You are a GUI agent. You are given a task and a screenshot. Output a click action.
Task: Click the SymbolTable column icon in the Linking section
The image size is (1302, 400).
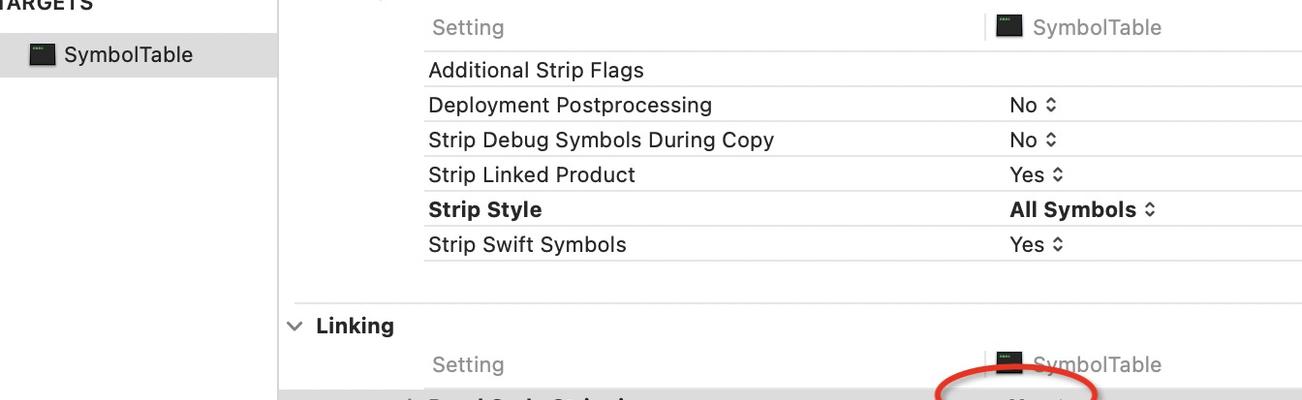(1009, 363)
